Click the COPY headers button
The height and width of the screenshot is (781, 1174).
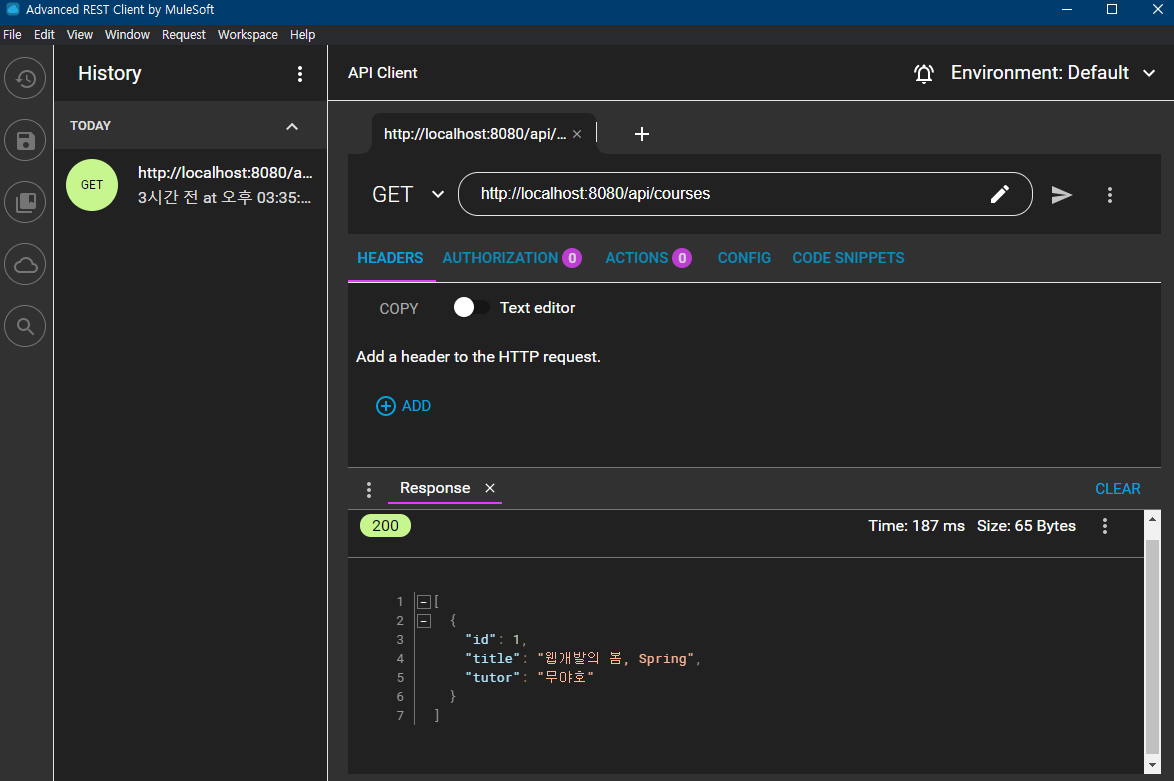point(398,309)
